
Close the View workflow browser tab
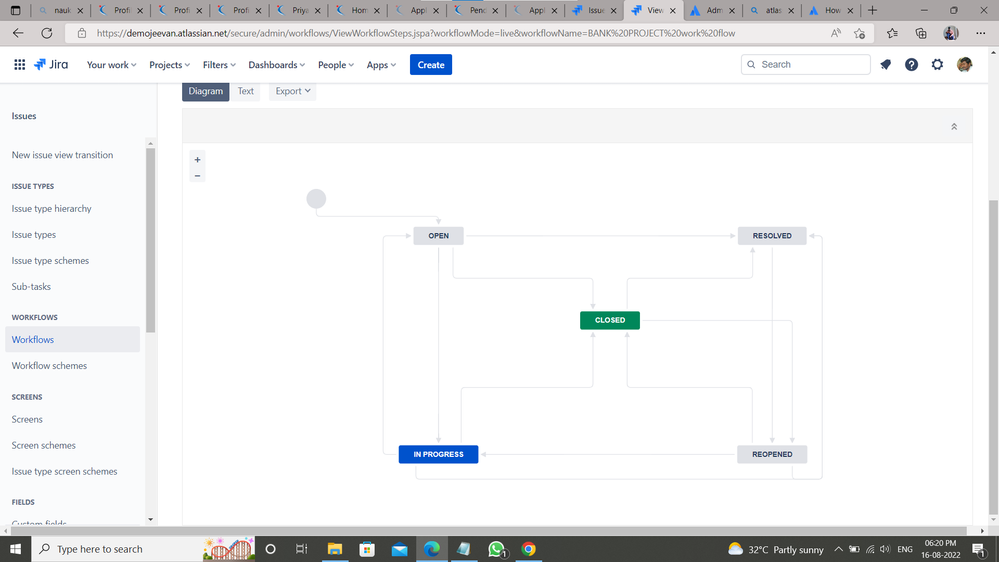[672, 10]
